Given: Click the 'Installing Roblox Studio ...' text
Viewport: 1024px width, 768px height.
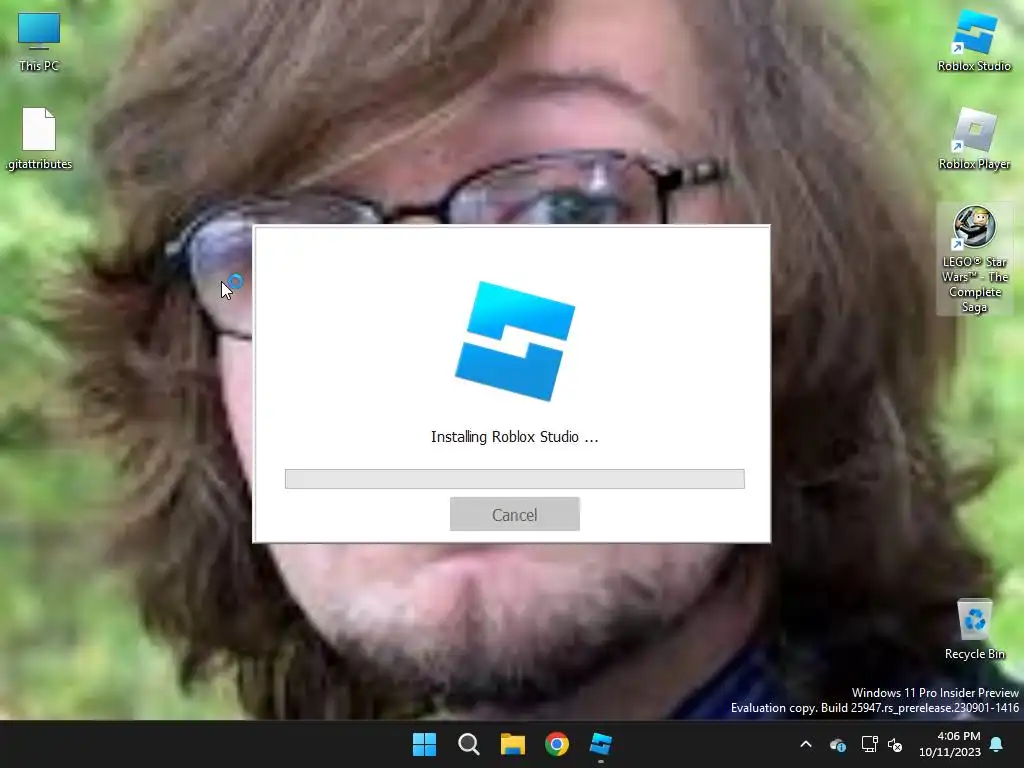Looking at the screenshot, I should coord(515,437).
